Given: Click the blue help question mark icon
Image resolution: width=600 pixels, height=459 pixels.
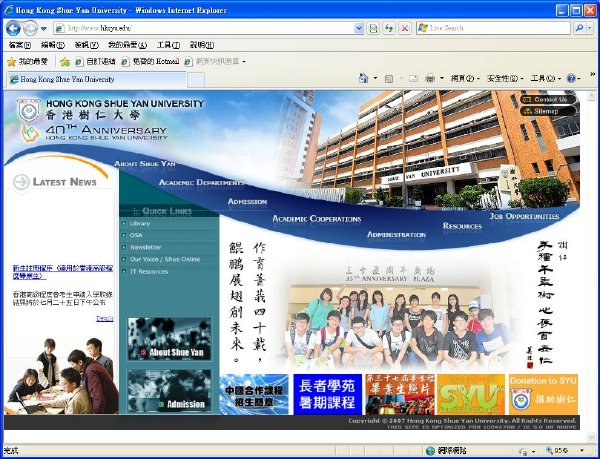Looking at the screenshot, I should 571,78.
